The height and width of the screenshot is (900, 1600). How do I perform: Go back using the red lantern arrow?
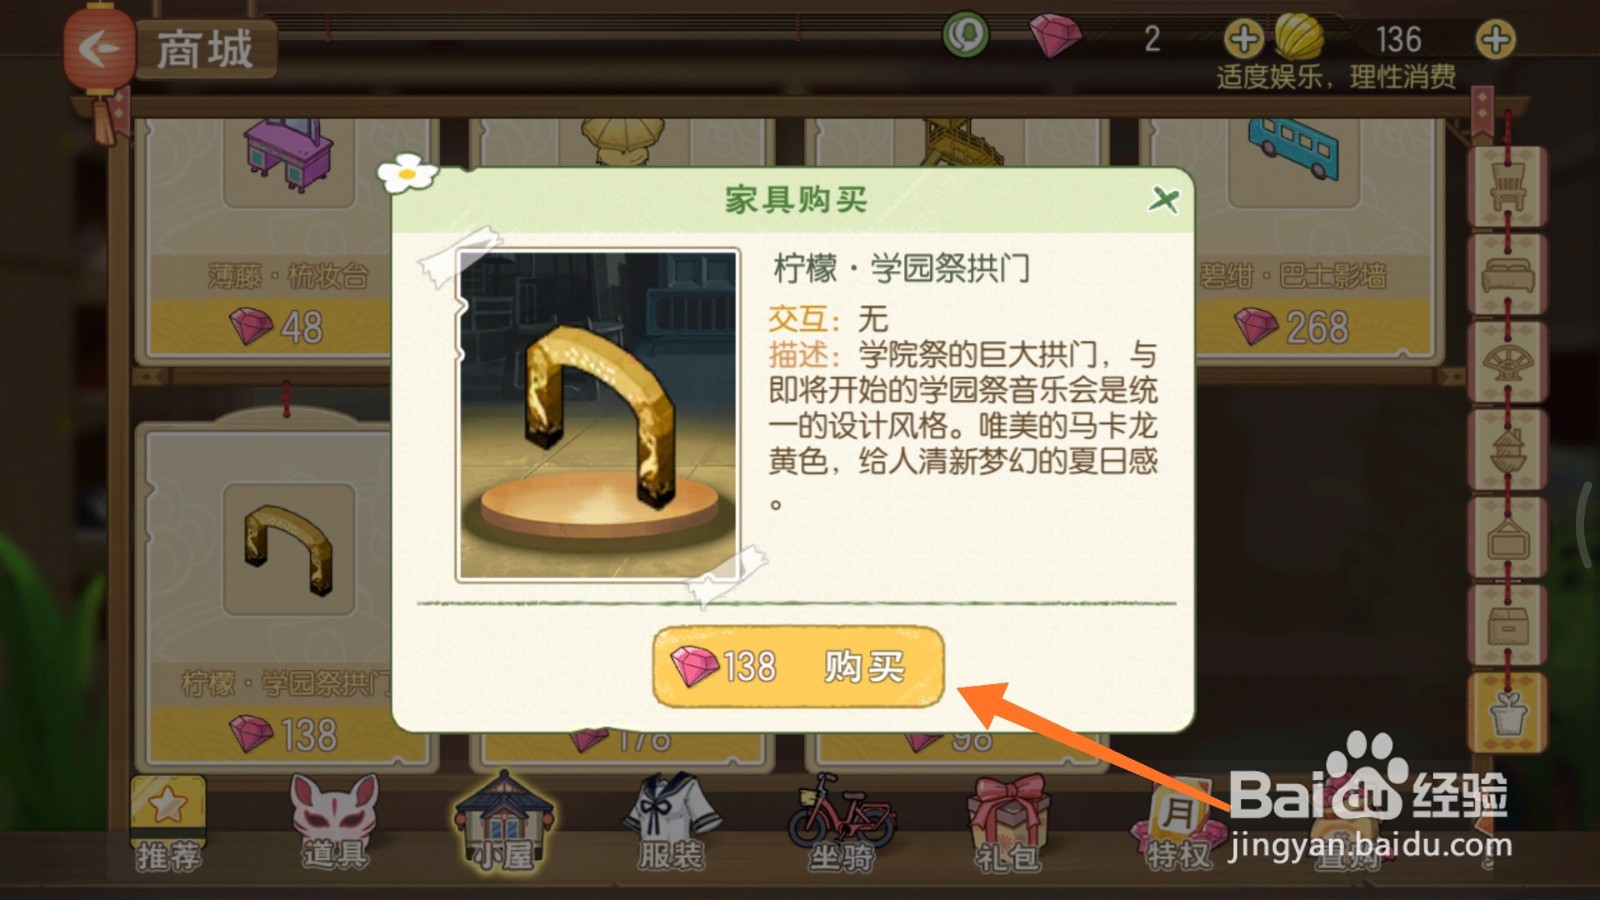pyautogui.click(x=98, y=48)
